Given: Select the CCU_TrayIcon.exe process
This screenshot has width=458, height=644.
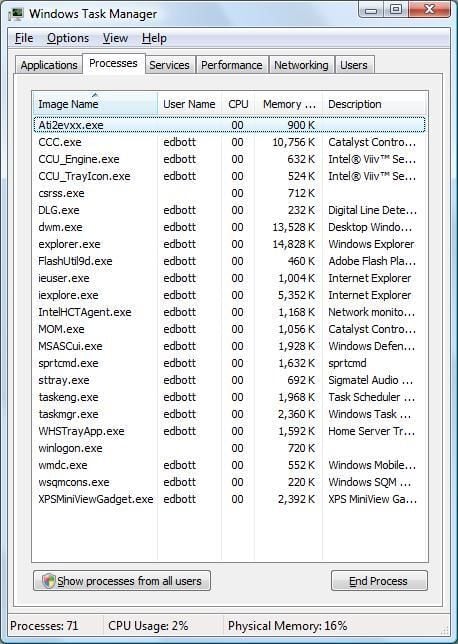Looking at the screenshot, I should click(229, 176).
